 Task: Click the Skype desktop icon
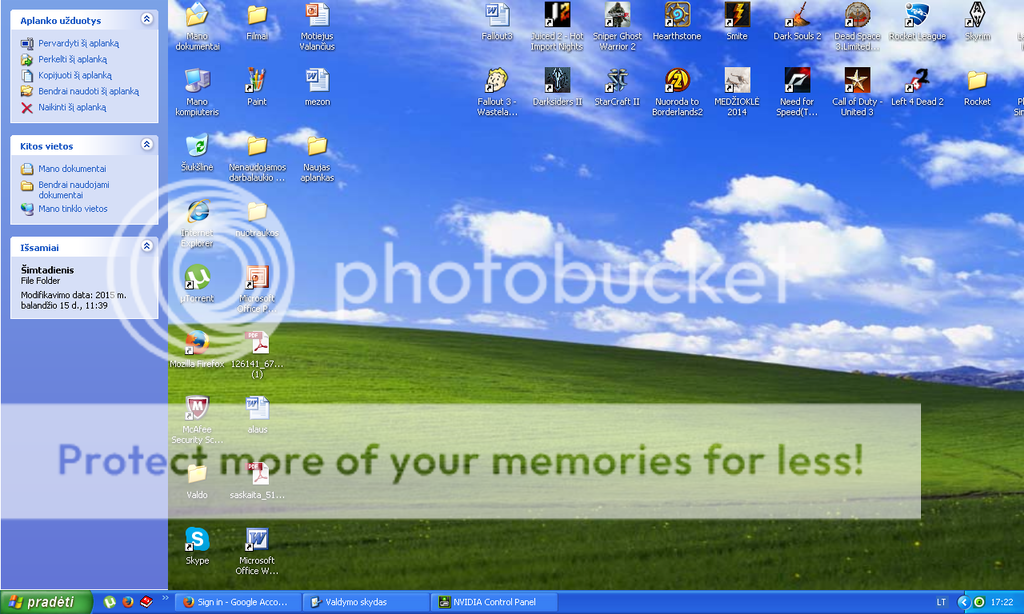pyautogui.click(x=197, y=541)
